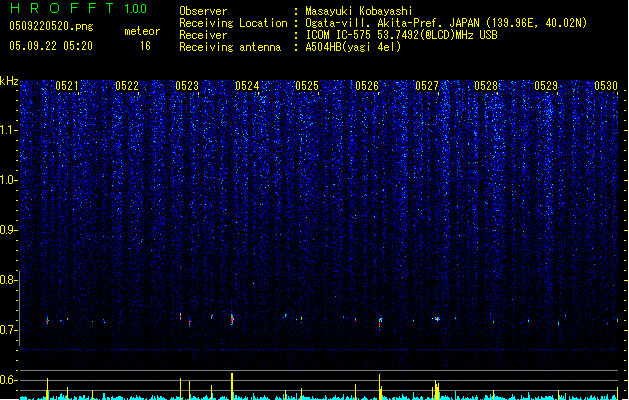Click the Observer field label

click(203, 11)
